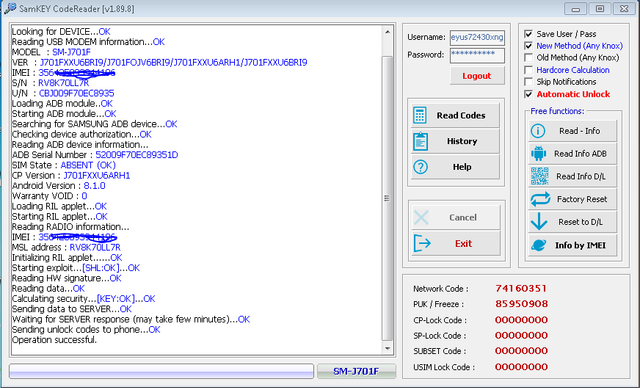
Task: Toggle New Method (Any Knox) checkbox
Action: point(529,46)
